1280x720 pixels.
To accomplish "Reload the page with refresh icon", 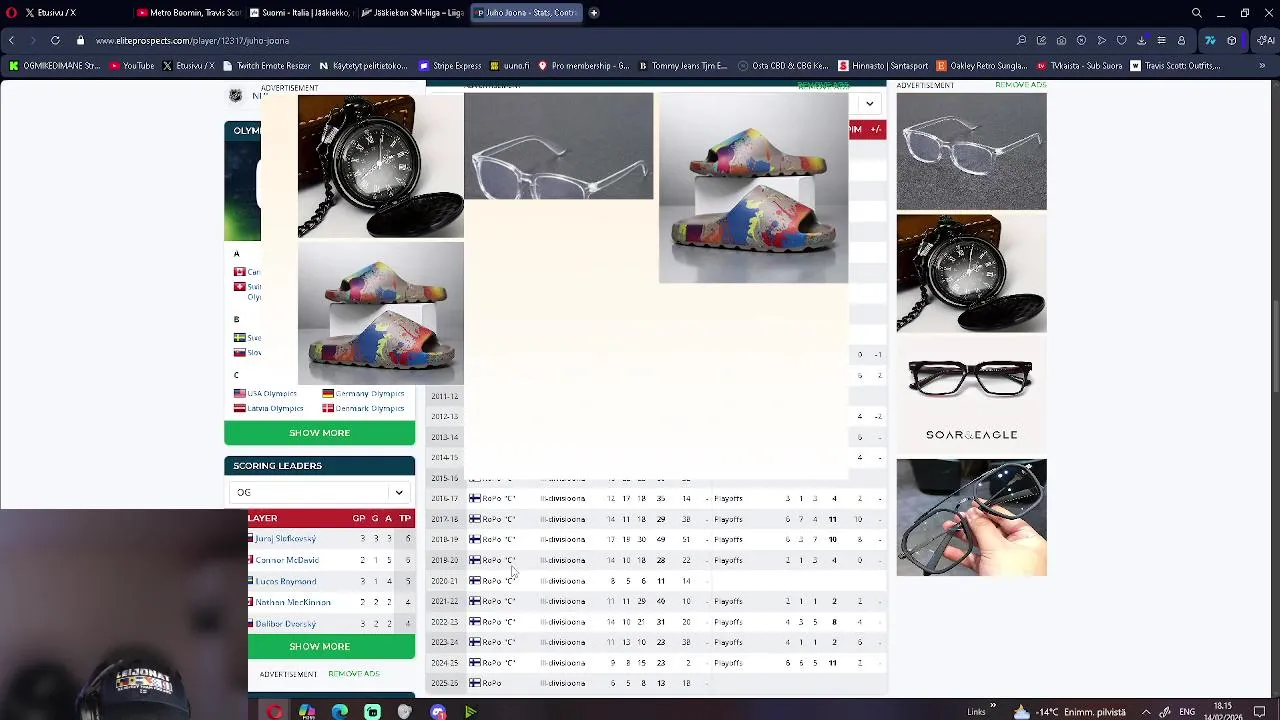I will click(x=55, y=40).
